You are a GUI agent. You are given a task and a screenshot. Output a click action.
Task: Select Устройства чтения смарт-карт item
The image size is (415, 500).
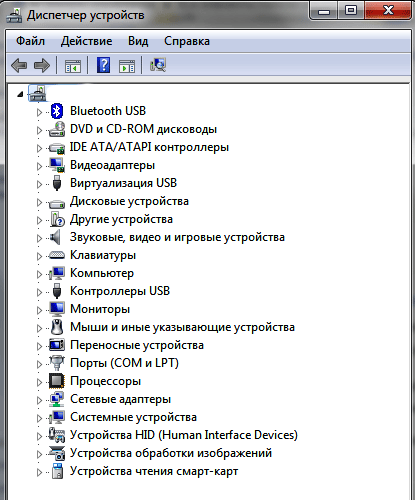[x=154, y=471]
